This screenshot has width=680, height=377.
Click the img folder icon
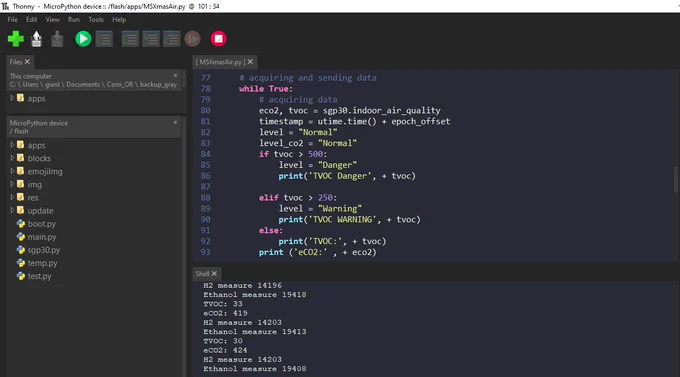coord(20,184)
